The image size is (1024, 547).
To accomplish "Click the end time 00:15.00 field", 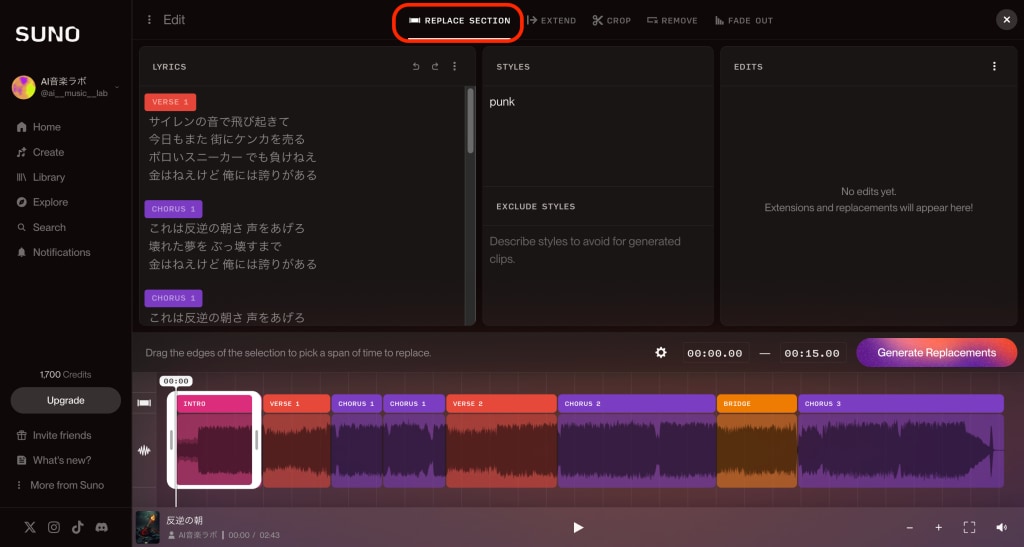I will (x=812, y=353).
